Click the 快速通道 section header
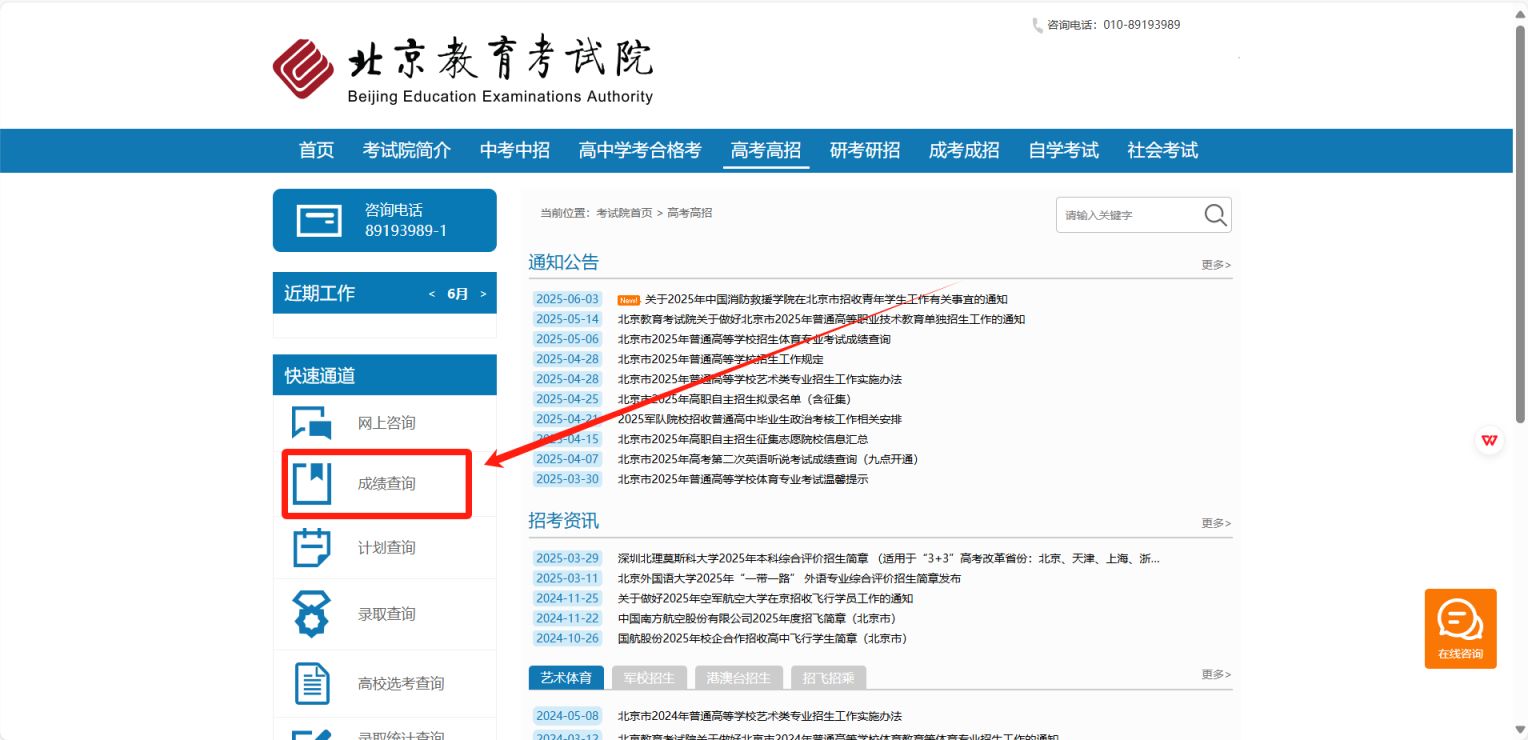The width and height of the screenshot is (1528, 740). (384, 375)
